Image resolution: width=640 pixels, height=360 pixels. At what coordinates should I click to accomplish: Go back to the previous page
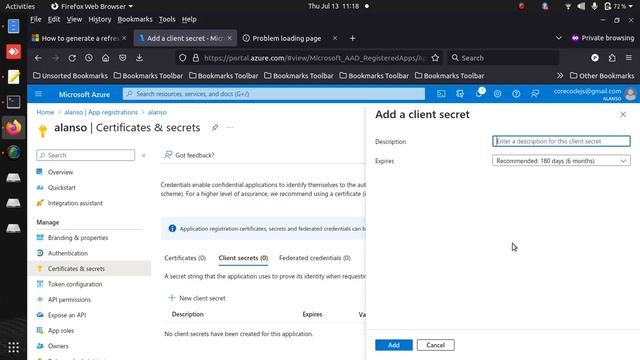pyautogui.click(x=38, y=58)
